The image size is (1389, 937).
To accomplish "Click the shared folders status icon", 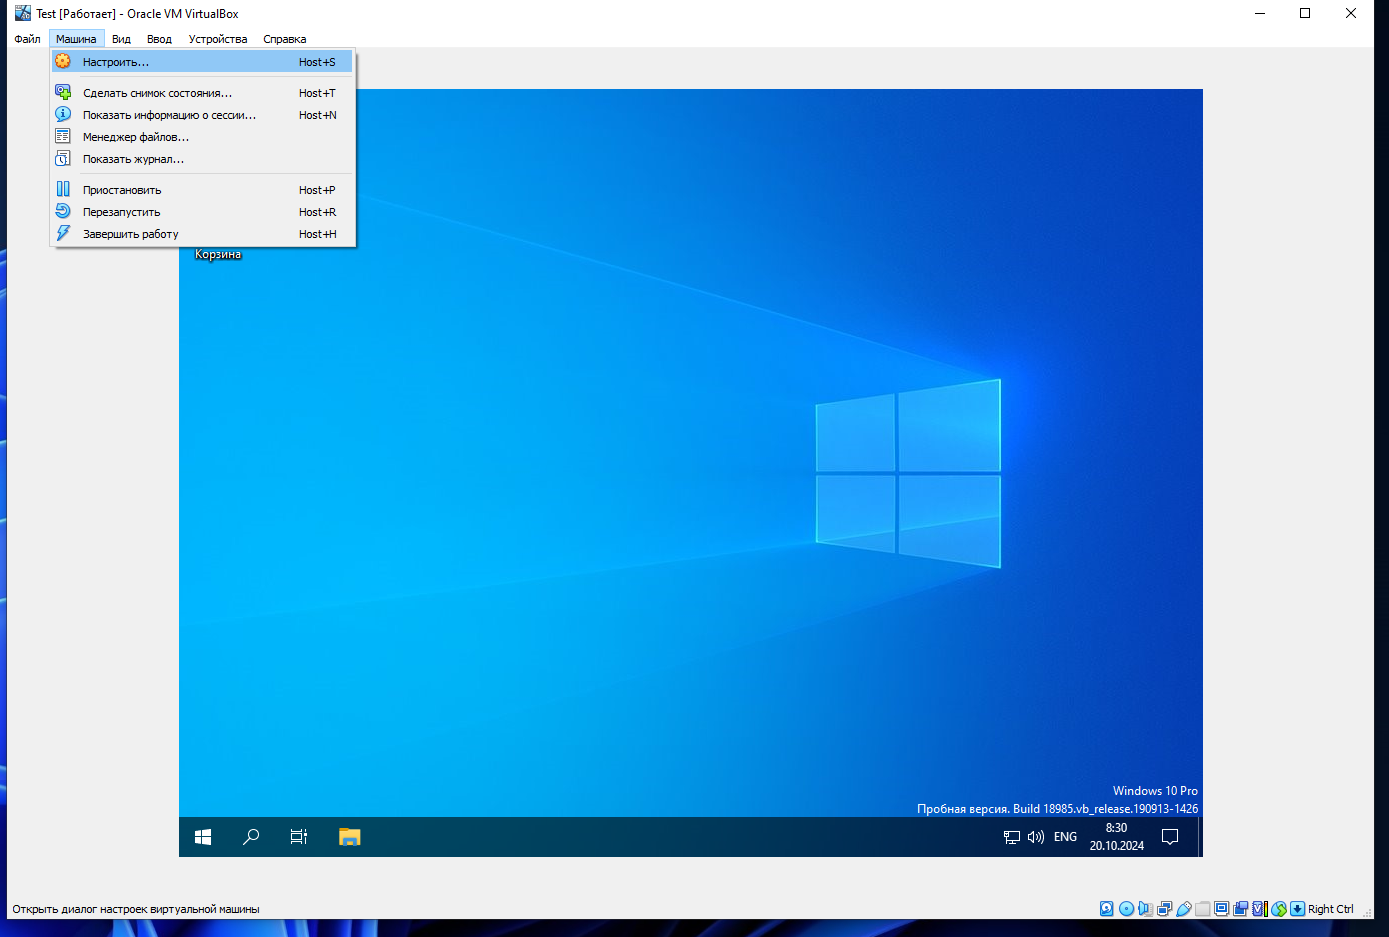I will click(1203, 909).
